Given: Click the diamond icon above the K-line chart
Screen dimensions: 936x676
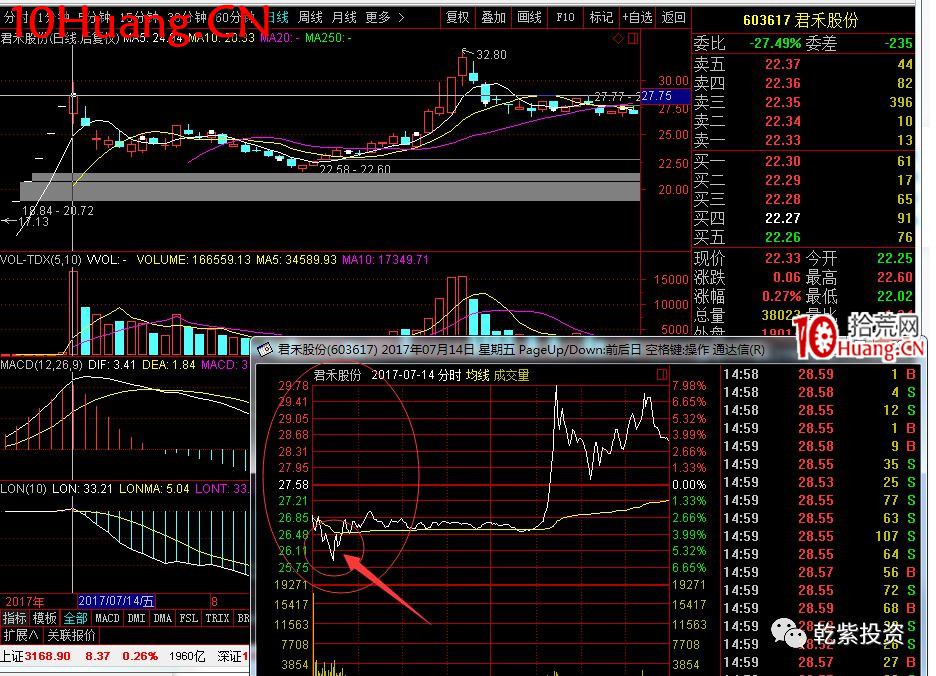Looking at the screenshot, I should click(x=618, y=39).
